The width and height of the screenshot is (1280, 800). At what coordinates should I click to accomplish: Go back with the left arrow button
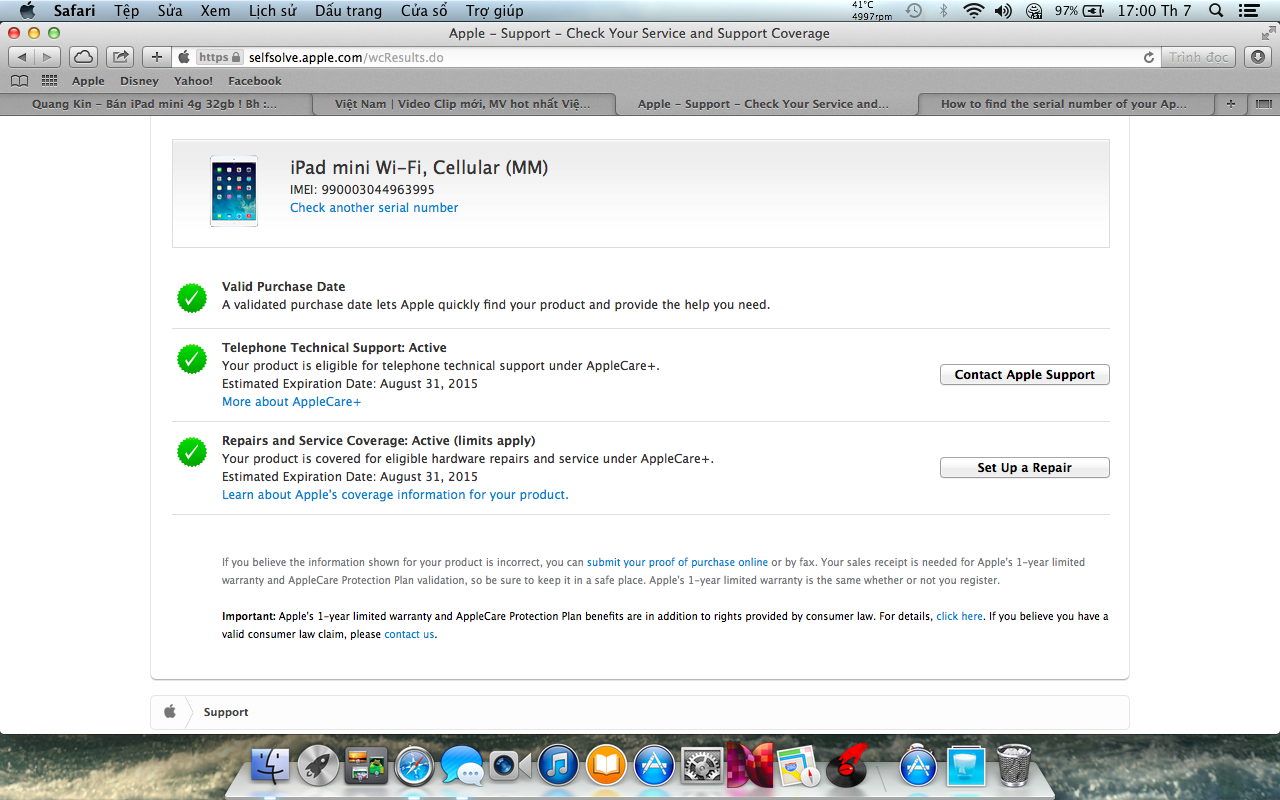22,57
